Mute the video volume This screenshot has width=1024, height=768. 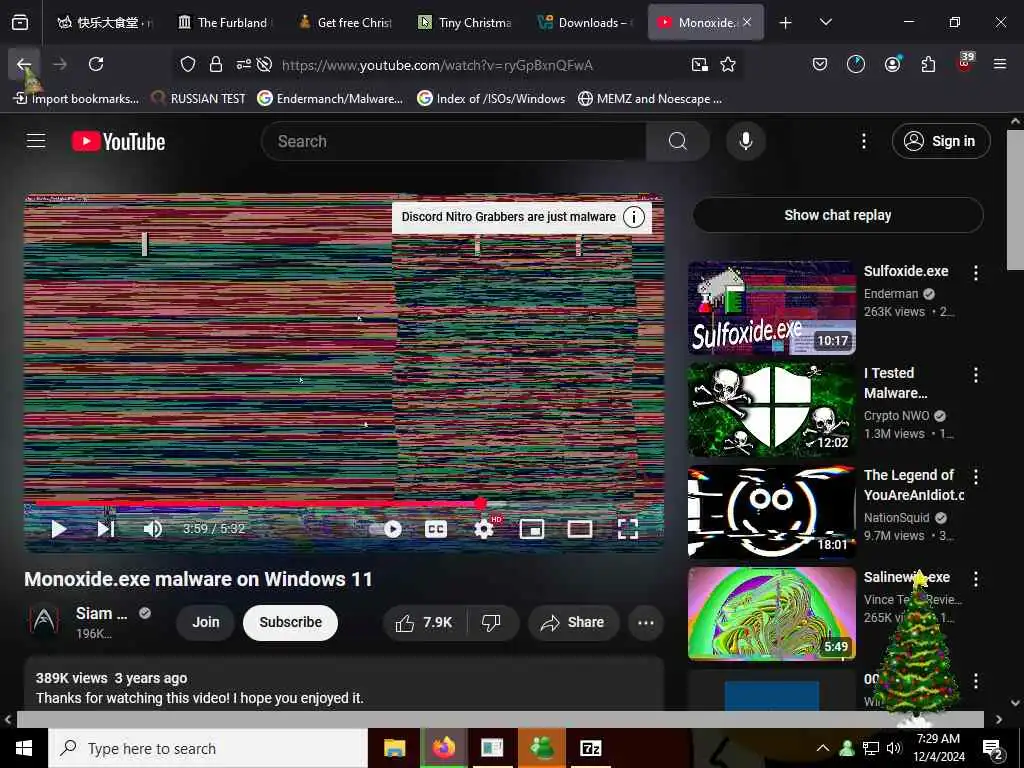pyautogui.click(x=153, y=529)
